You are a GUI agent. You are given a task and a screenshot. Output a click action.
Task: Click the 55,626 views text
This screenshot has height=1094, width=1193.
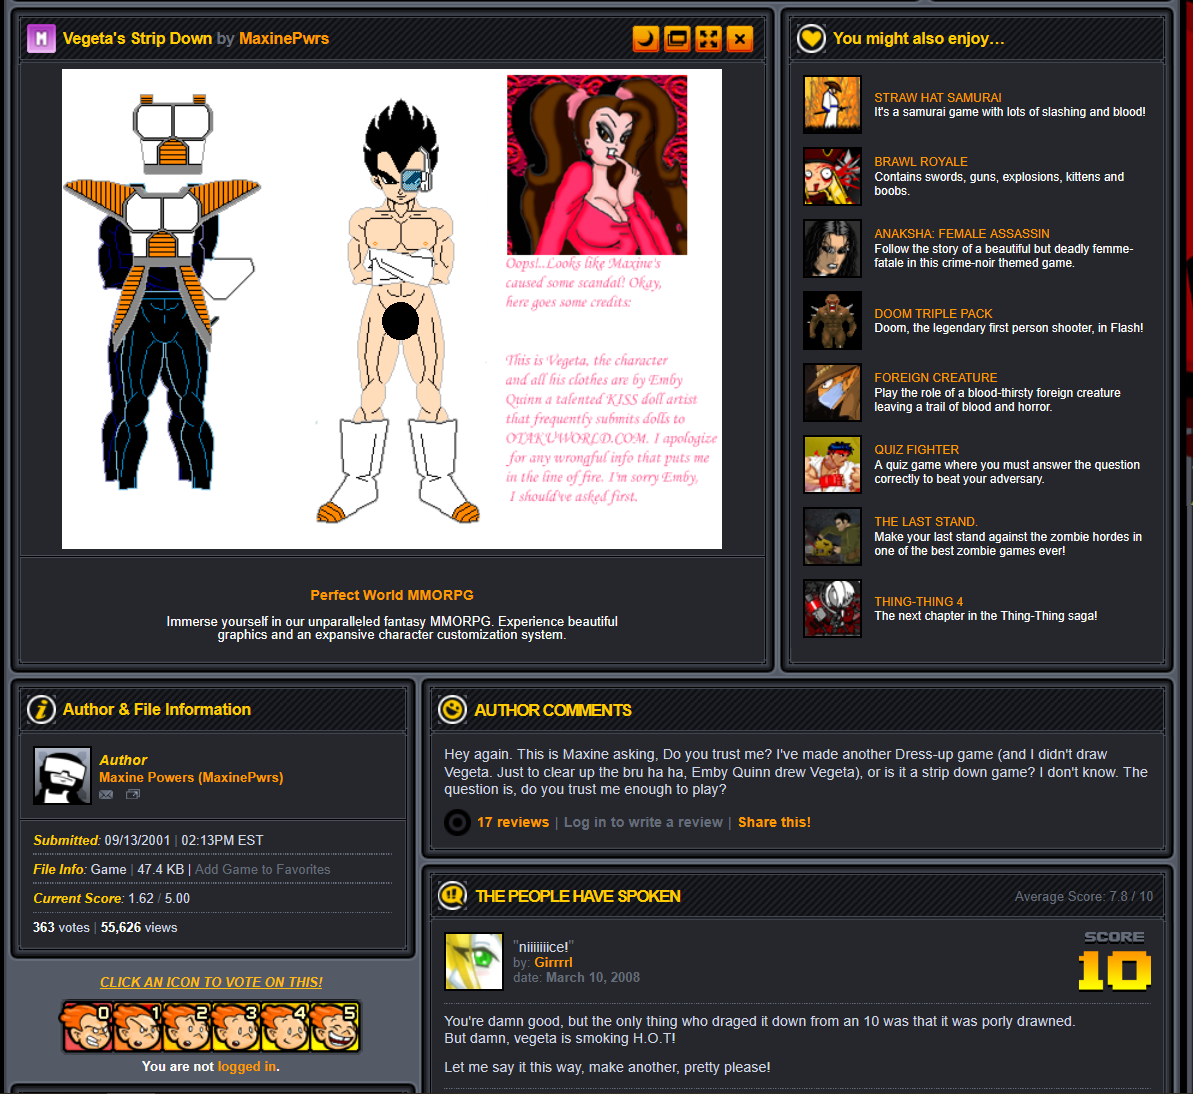point(139,927)
